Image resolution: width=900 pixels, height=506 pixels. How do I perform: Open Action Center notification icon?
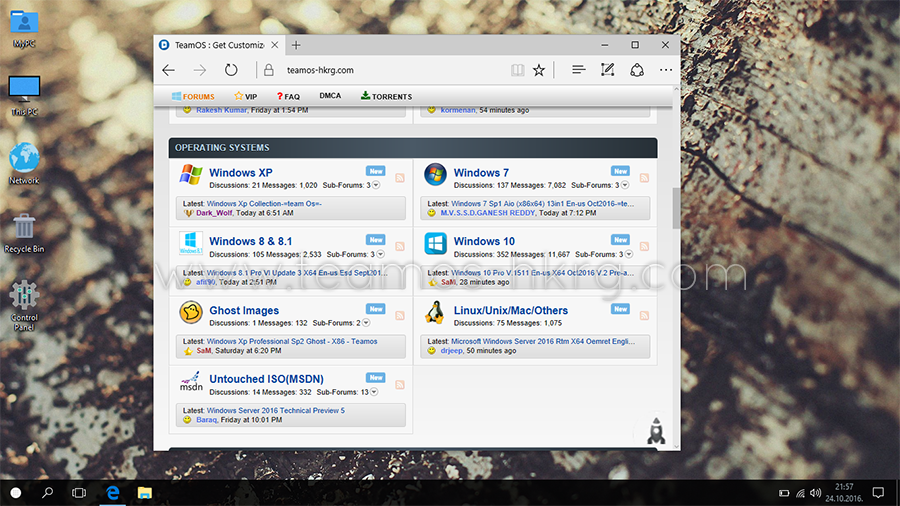click(x=878, y=492)
